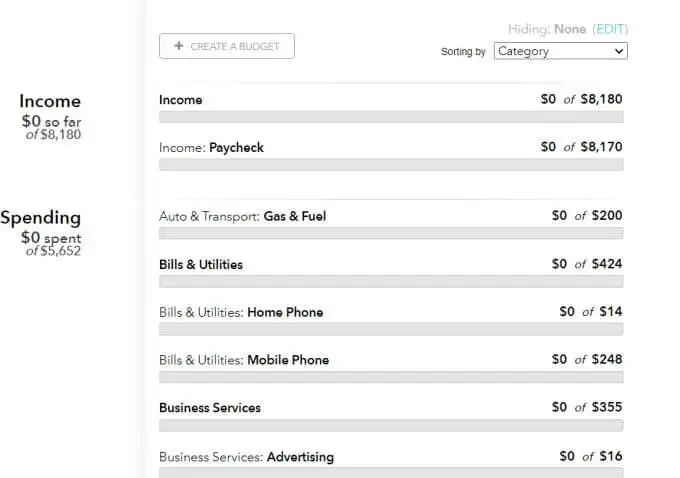Viewport: 680px width, 478px height.
Task: Select the Advertising budget entry
Action: pos(391,462)
